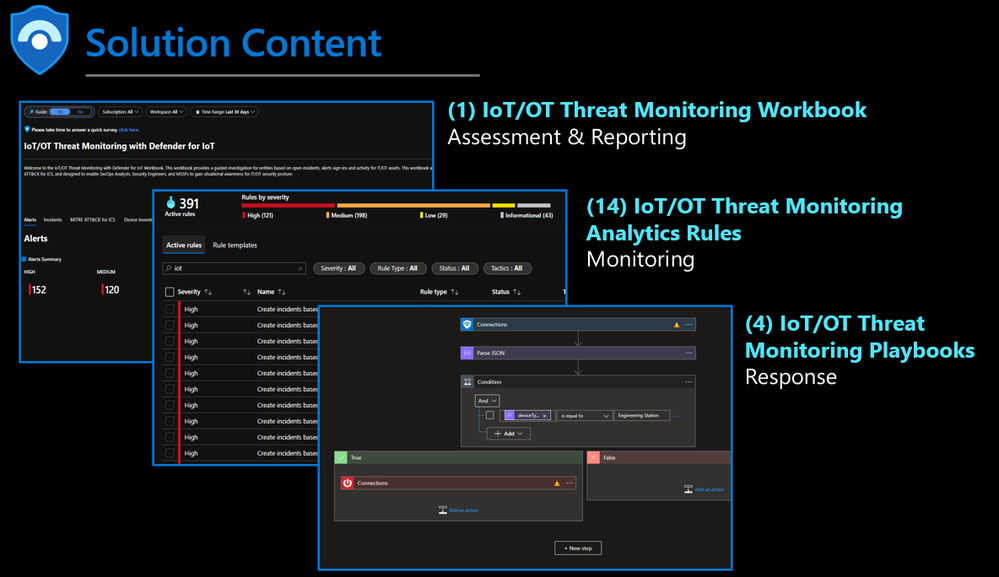
Task: Expand the Condition step header
Action: (x=578, y=382)
